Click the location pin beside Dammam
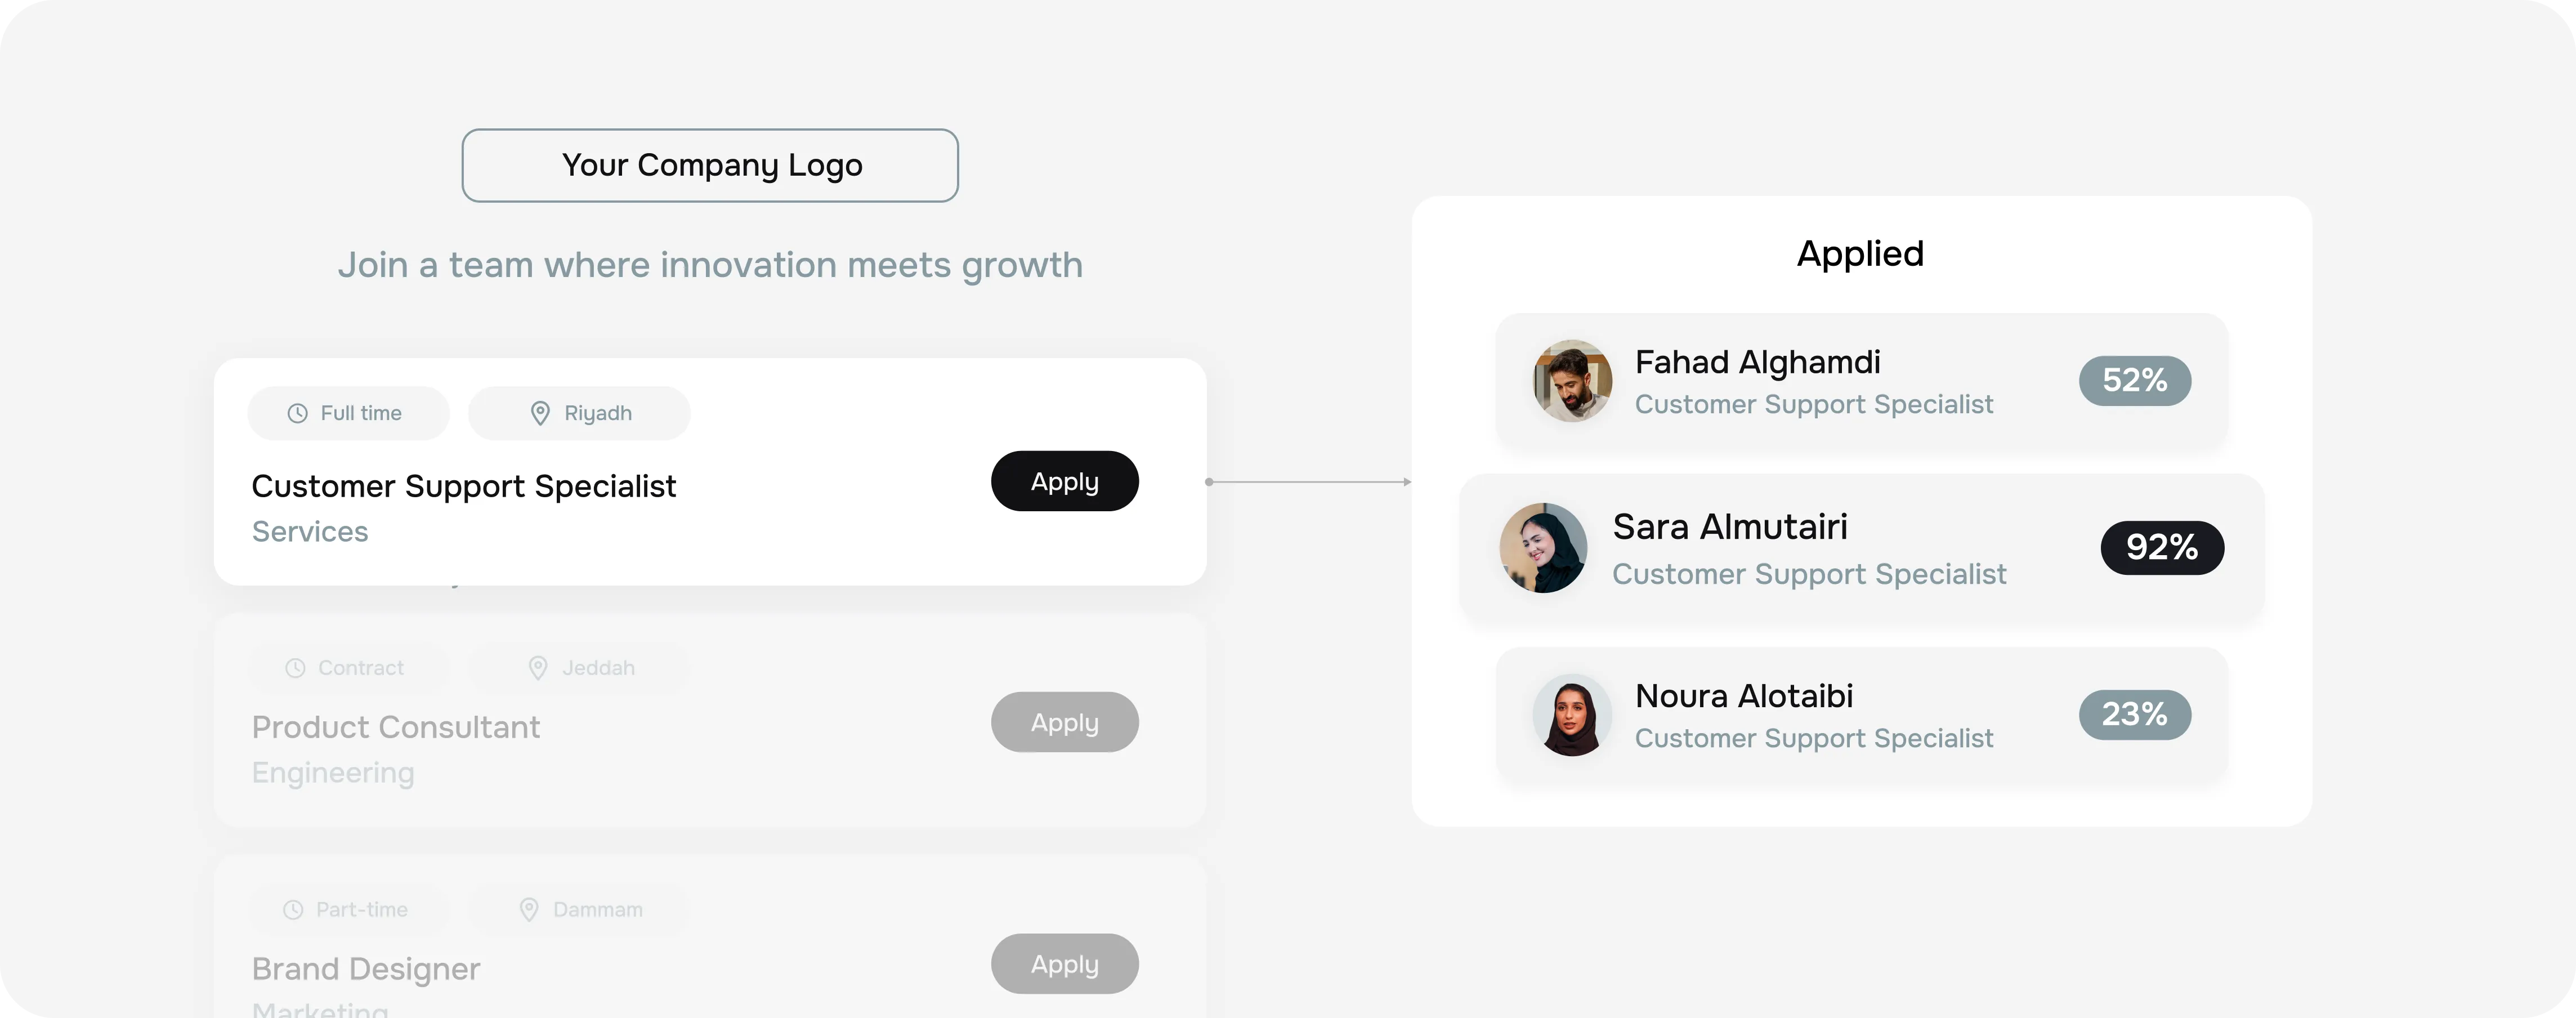 (x=529, y=910)
